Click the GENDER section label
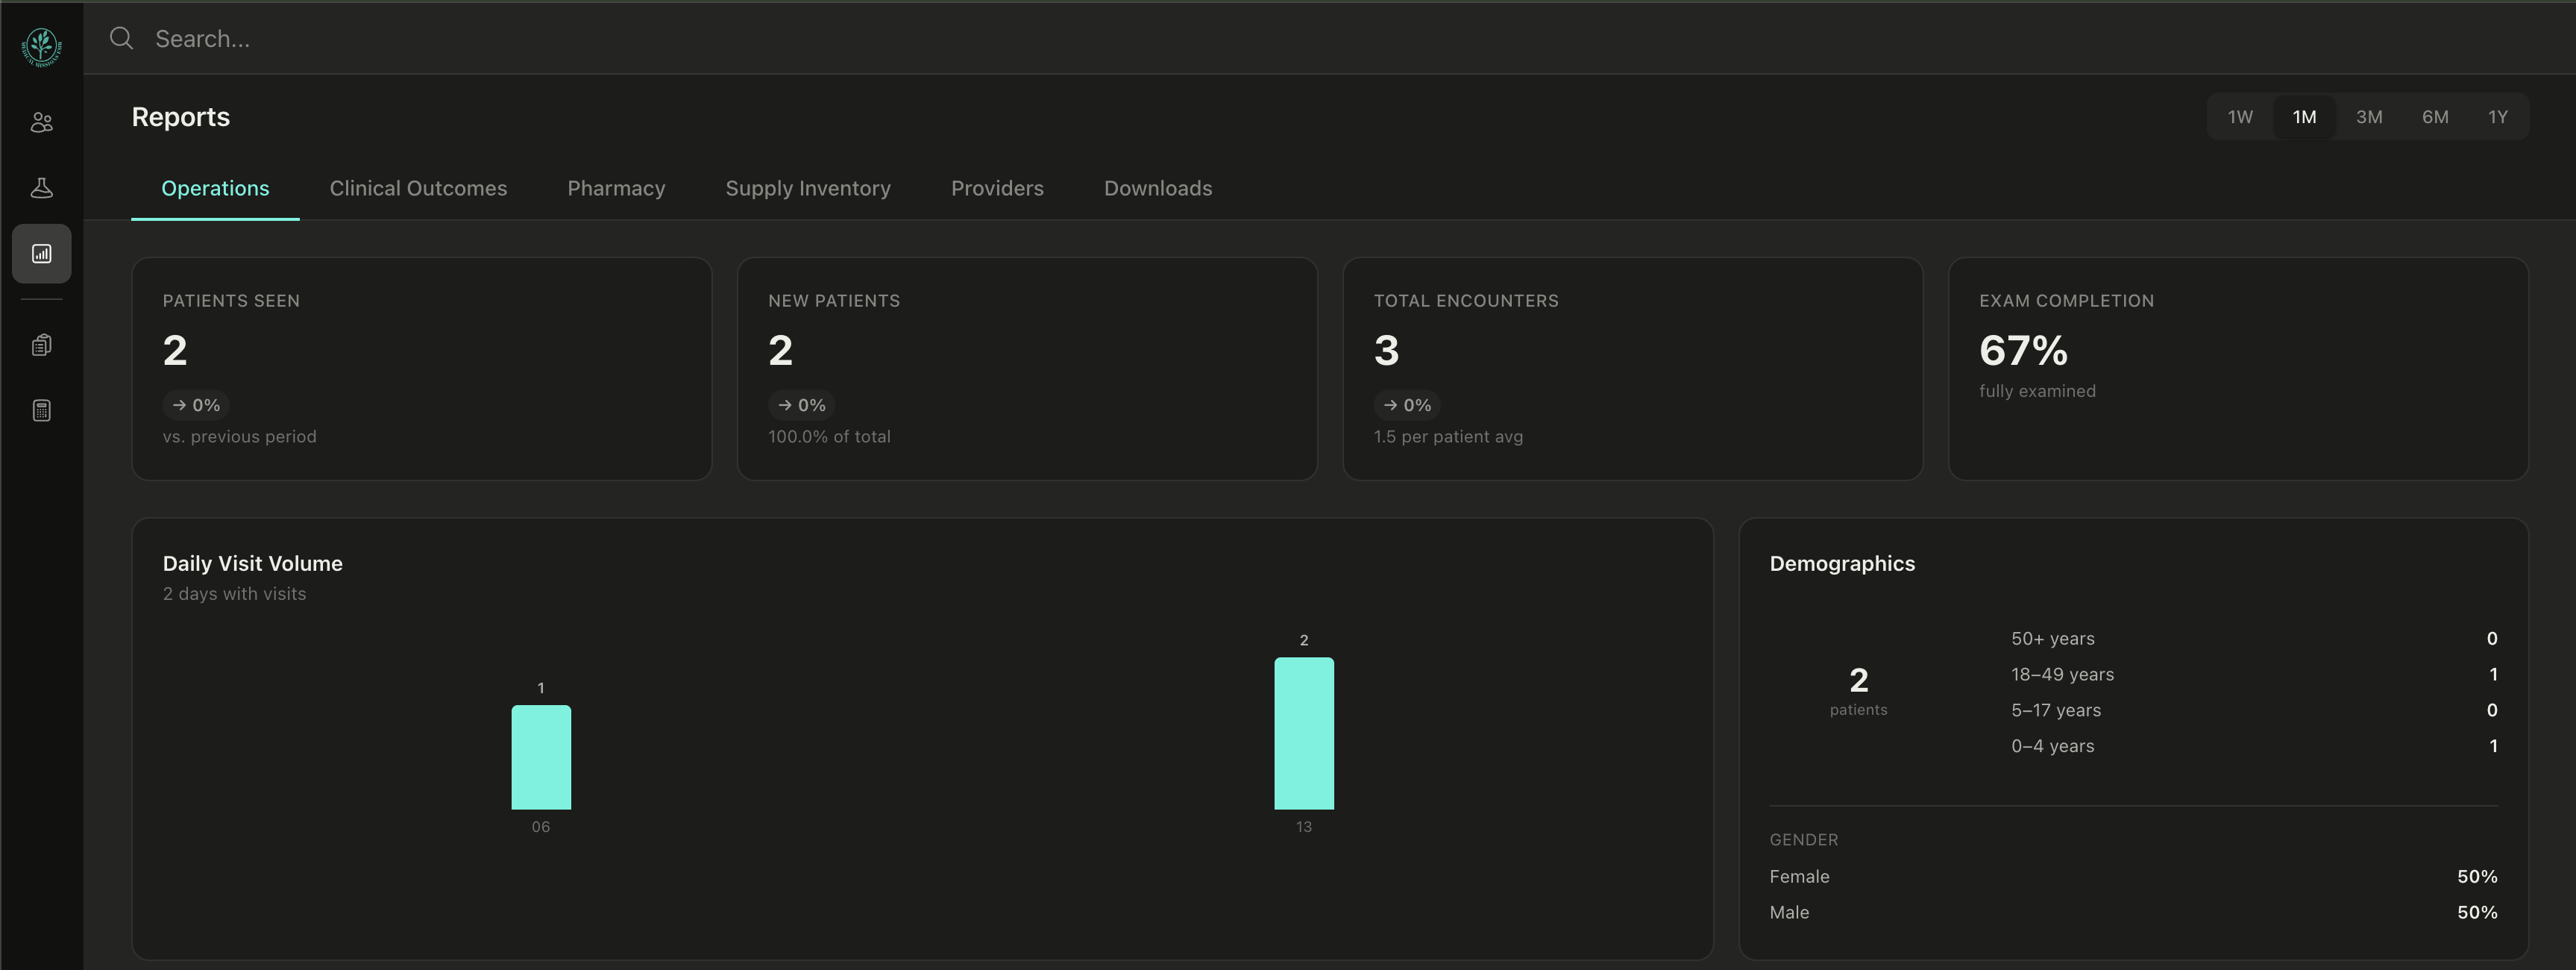This screenshot has width=2576, height=970. pyautogui.click(x=1804, y=840)
